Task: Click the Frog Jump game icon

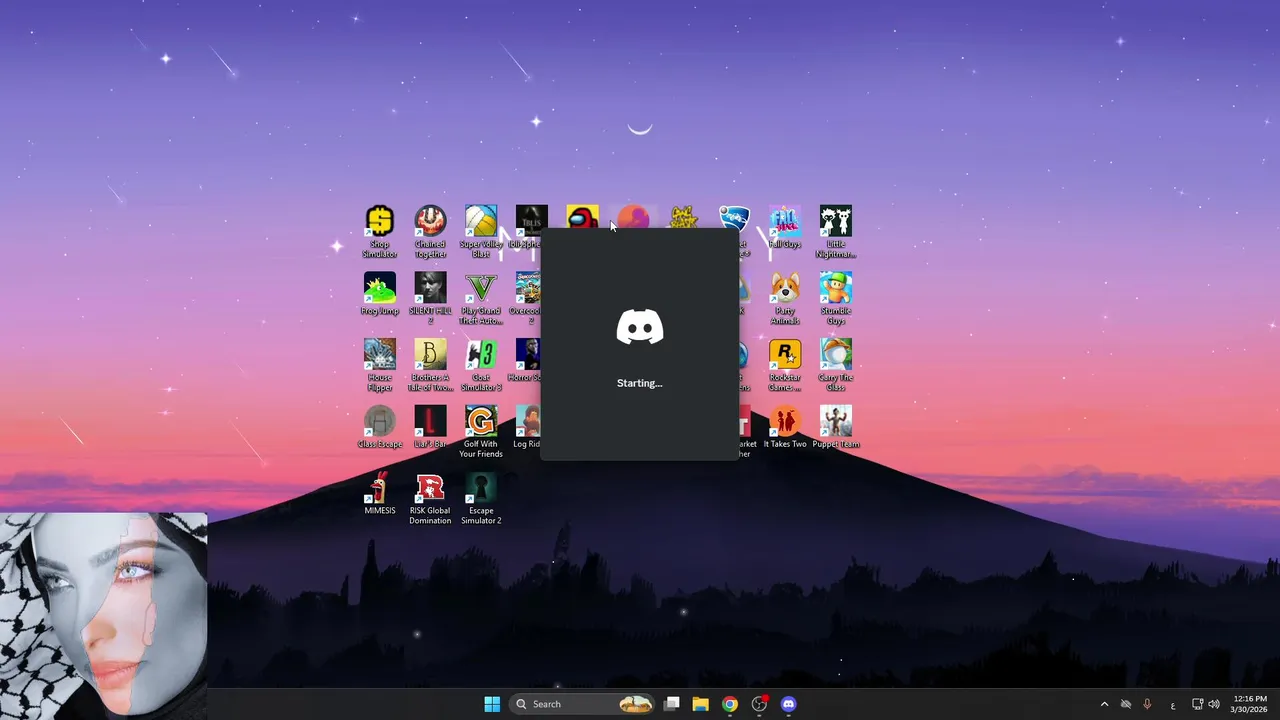Action: tap(379, 294)
